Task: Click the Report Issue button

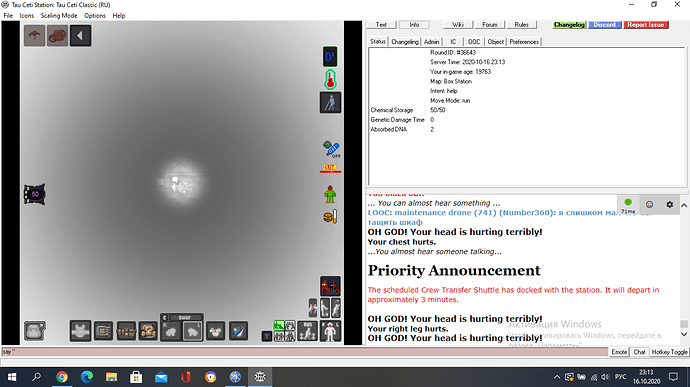Action: (x=646, y=25)
